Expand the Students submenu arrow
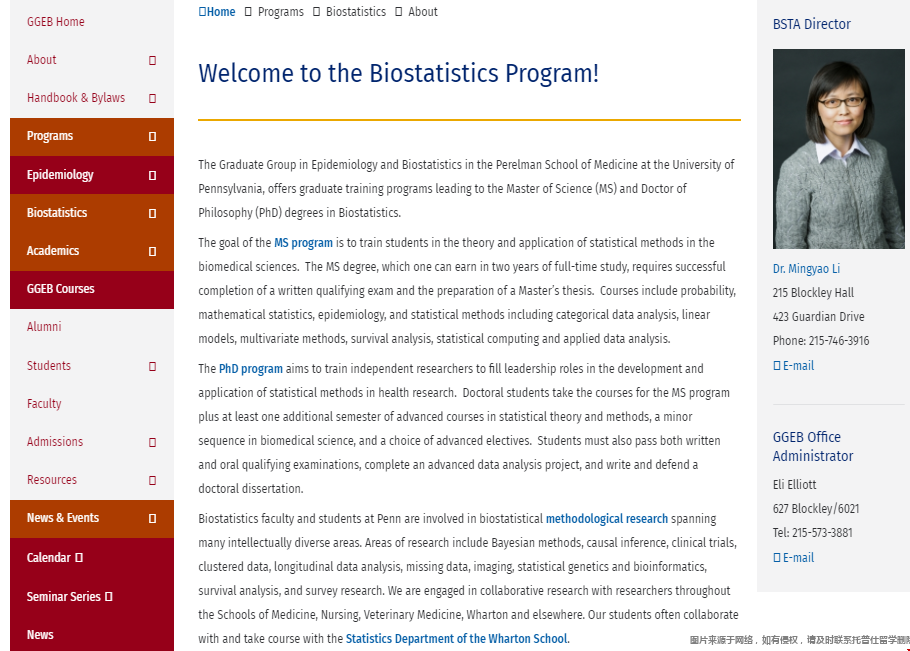The image size is (910, 651). click(152, 366)
